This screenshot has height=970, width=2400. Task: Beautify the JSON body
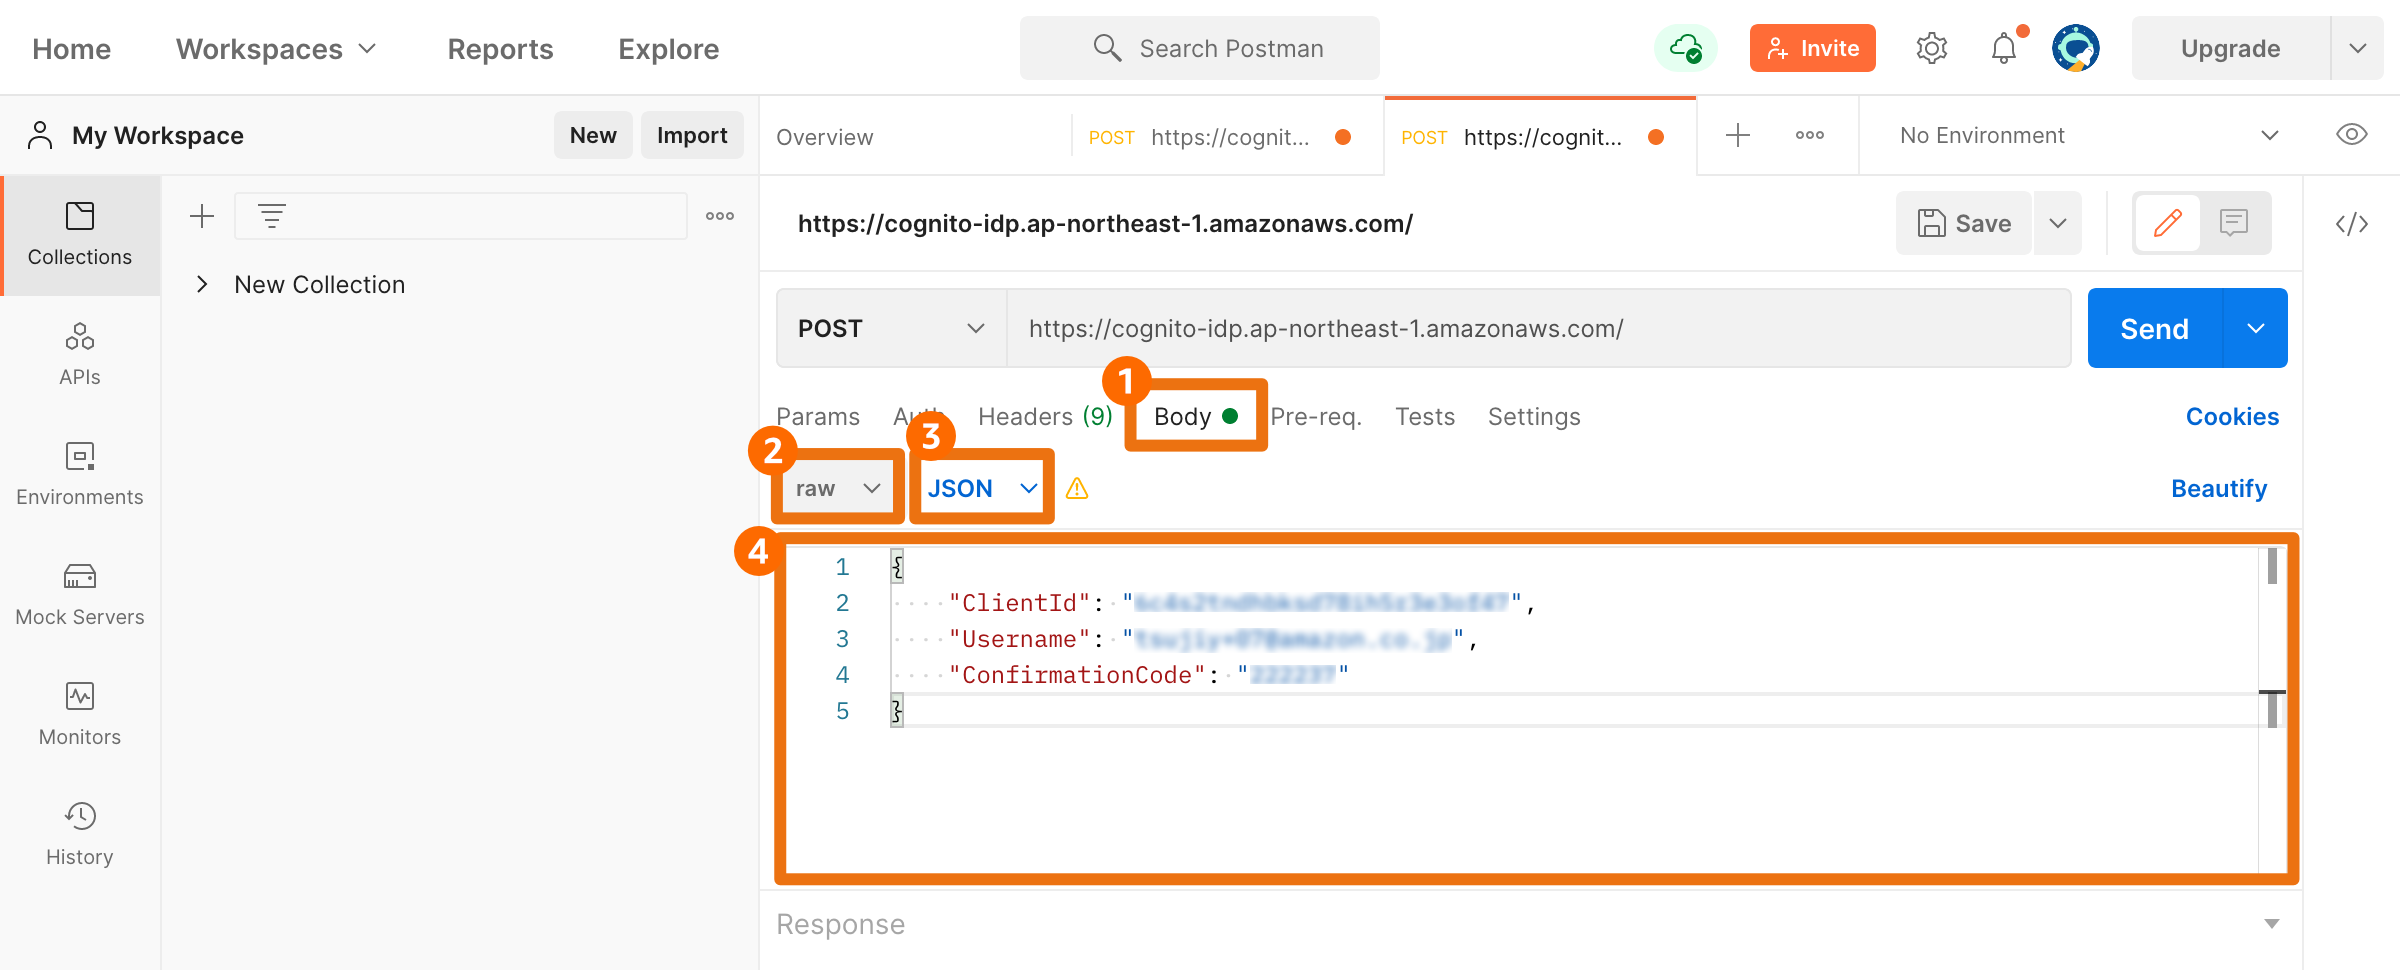[x=2219, y=488]
